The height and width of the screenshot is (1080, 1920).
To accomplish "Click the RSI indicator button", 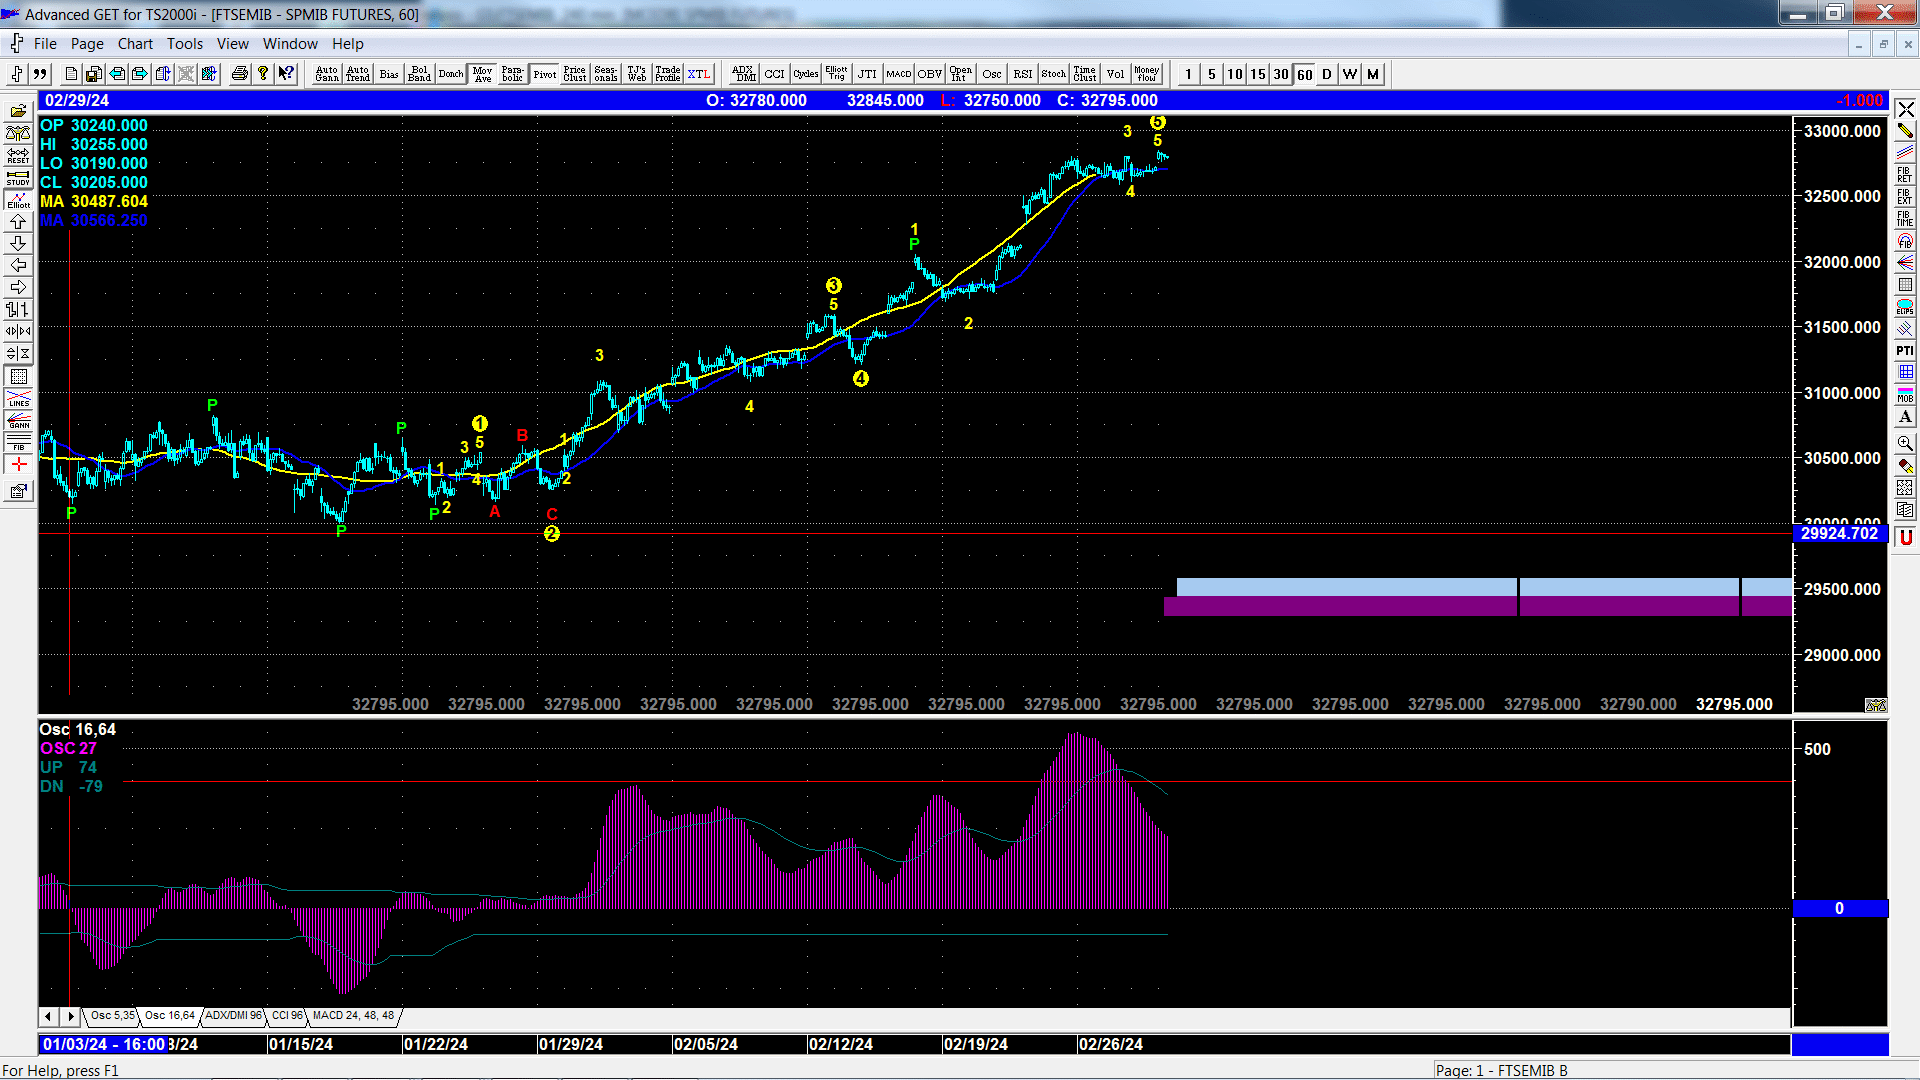I will (1023, 74).
